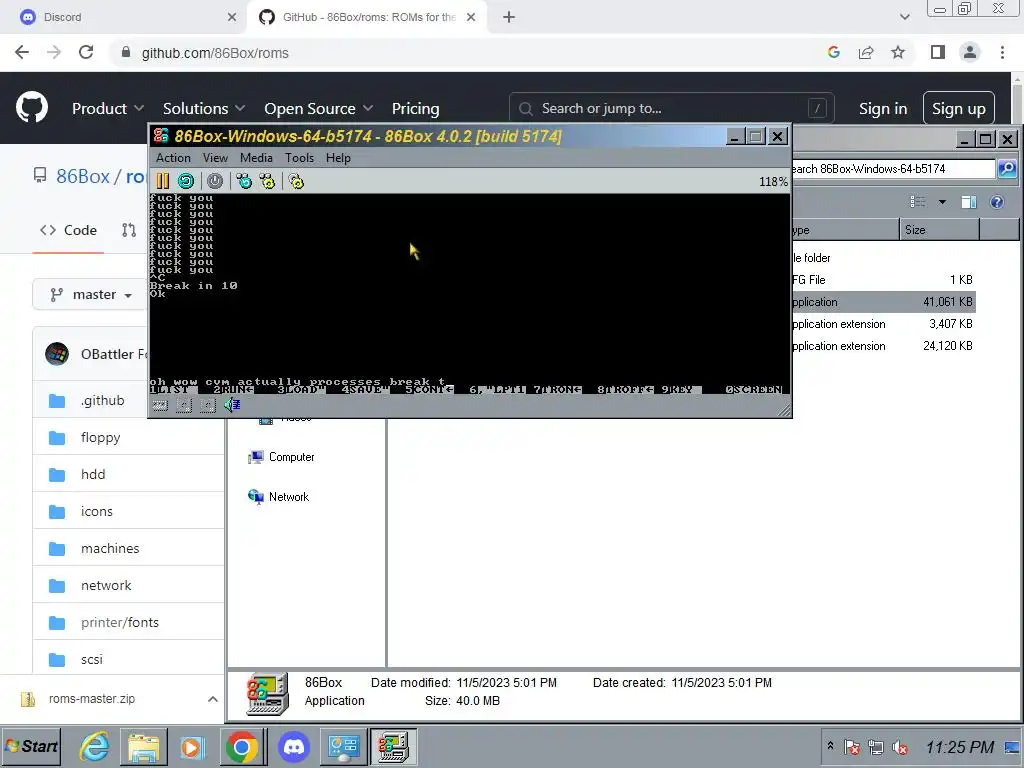Viewport: 1024px width, 768px height.
Task: Pause emulation in 86Box toolbar
Action: (x=163, y=181)
